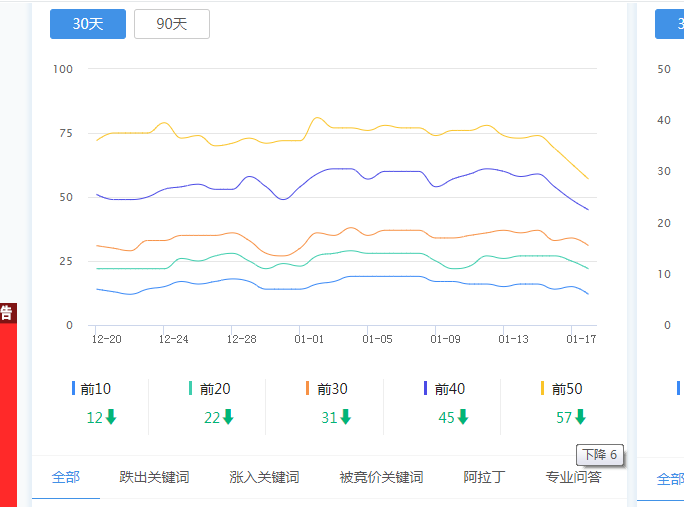
Task: Open the 全部 tab
Action: click(66, 477)
